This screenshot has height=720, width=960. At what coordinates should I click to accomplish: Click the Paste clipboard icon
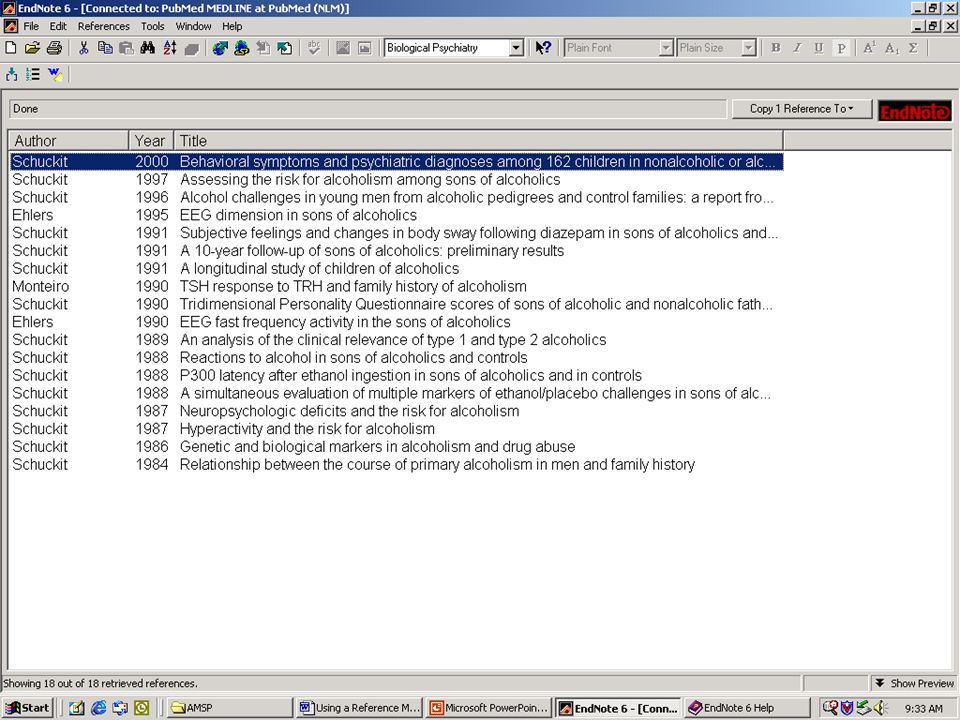pos(126,48)
